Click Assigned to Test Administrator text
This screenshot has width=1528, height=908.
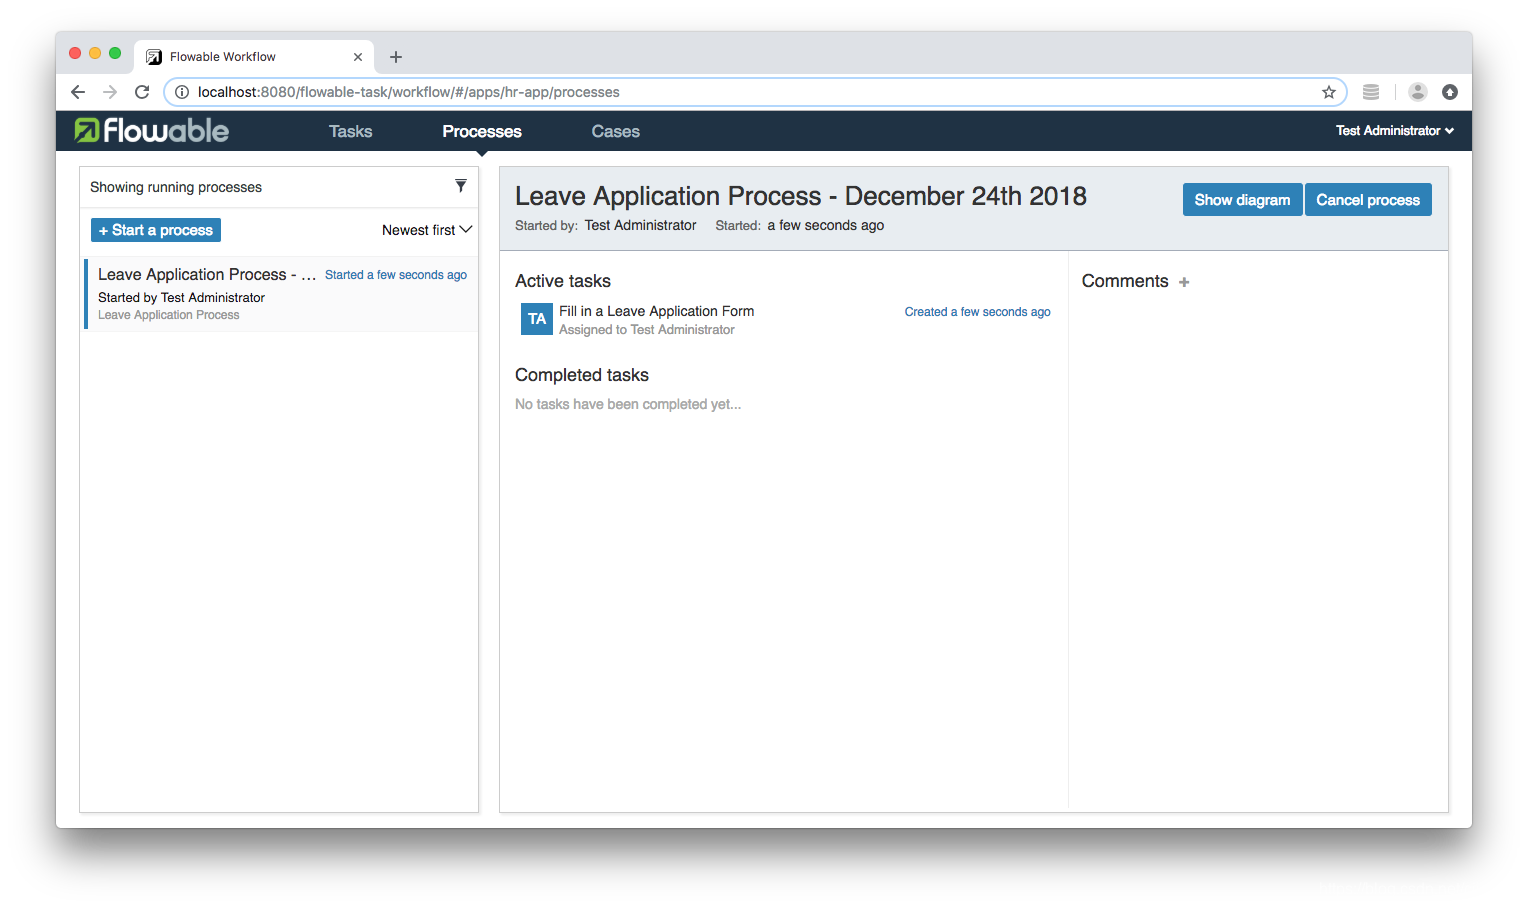(x=647, y=330)
